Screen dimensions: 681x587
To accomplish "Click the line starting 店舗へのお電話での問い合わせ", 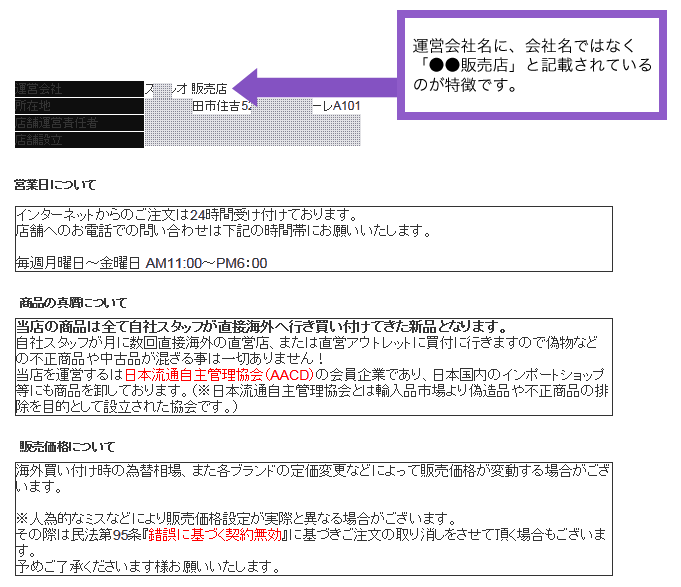I will (224, 231).
